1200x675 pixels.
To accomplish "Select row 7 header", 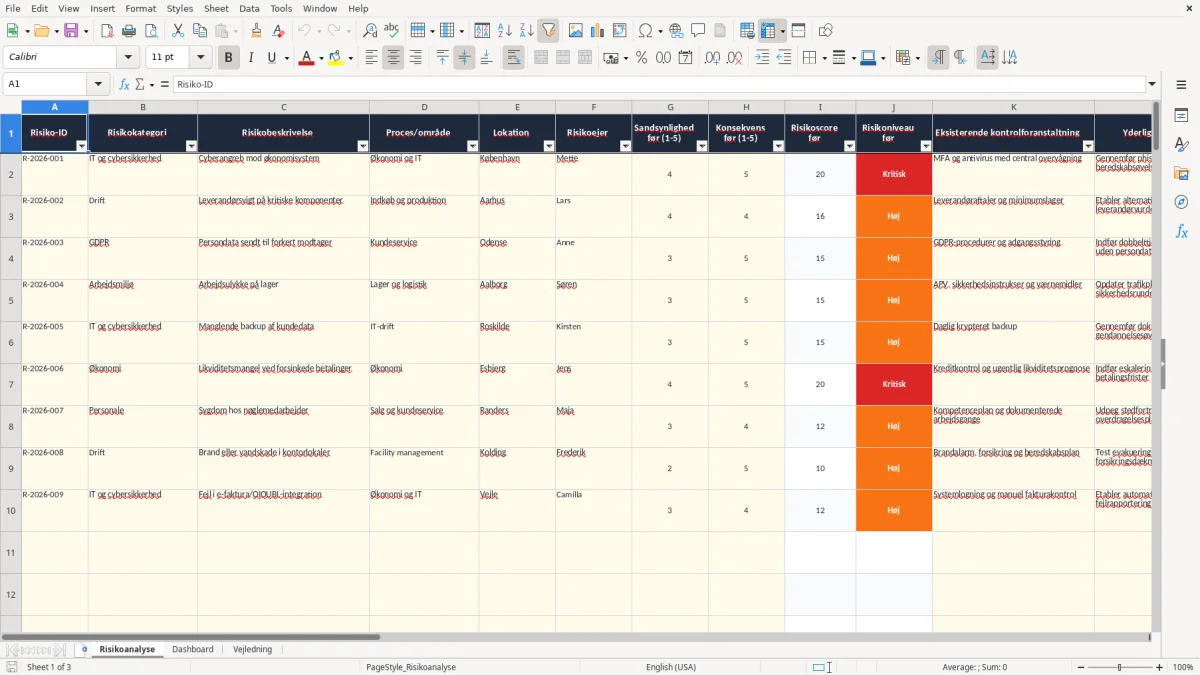I will (x=11, y=384).
